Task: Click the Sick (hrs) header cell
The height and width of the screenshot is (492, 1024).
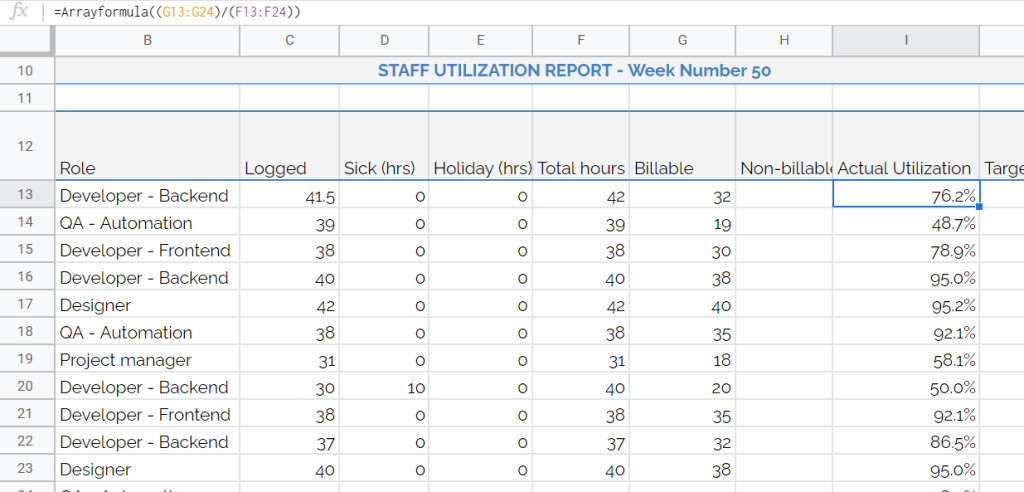Action: [384, 146]
